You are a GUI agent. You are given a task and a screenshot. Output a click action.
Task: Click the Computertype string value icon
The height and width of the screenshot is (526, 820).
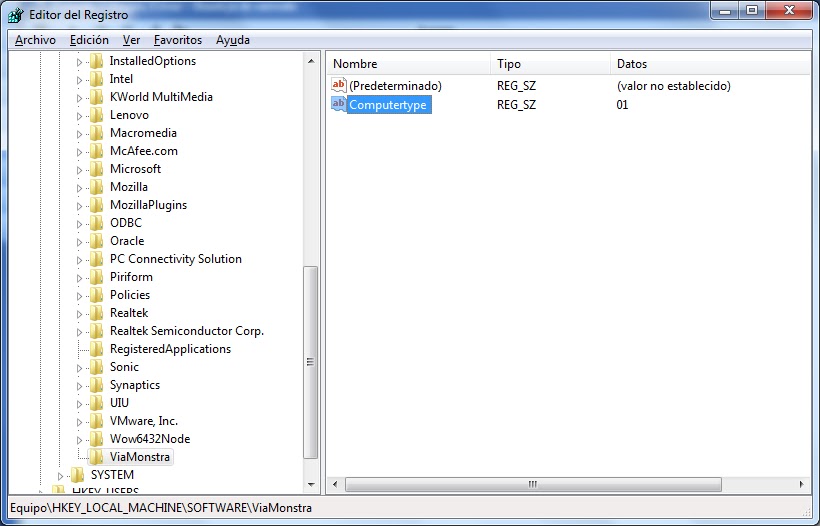[339, 104]
